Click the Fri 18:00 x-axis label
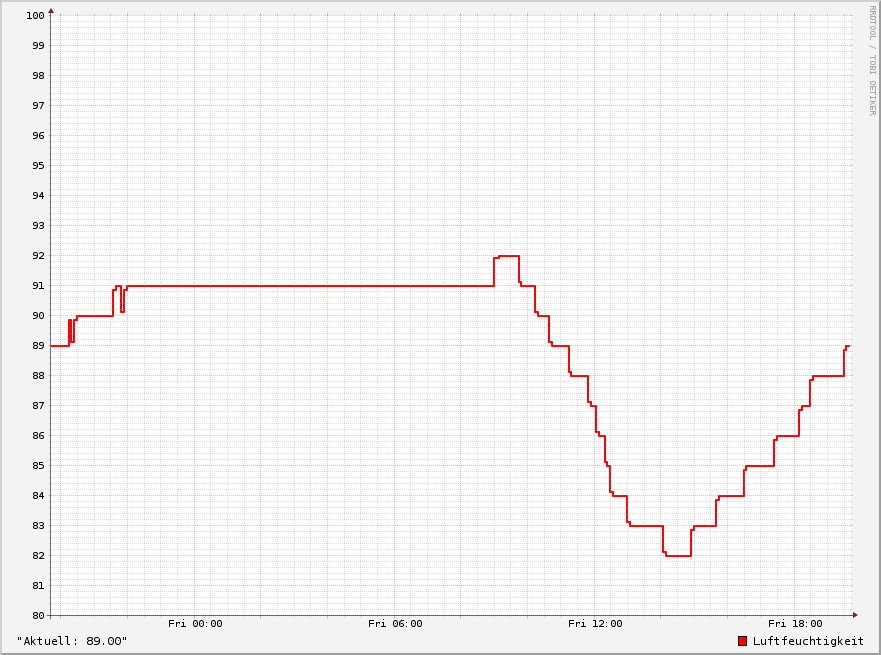881x655 pixels. click(795, 624)
